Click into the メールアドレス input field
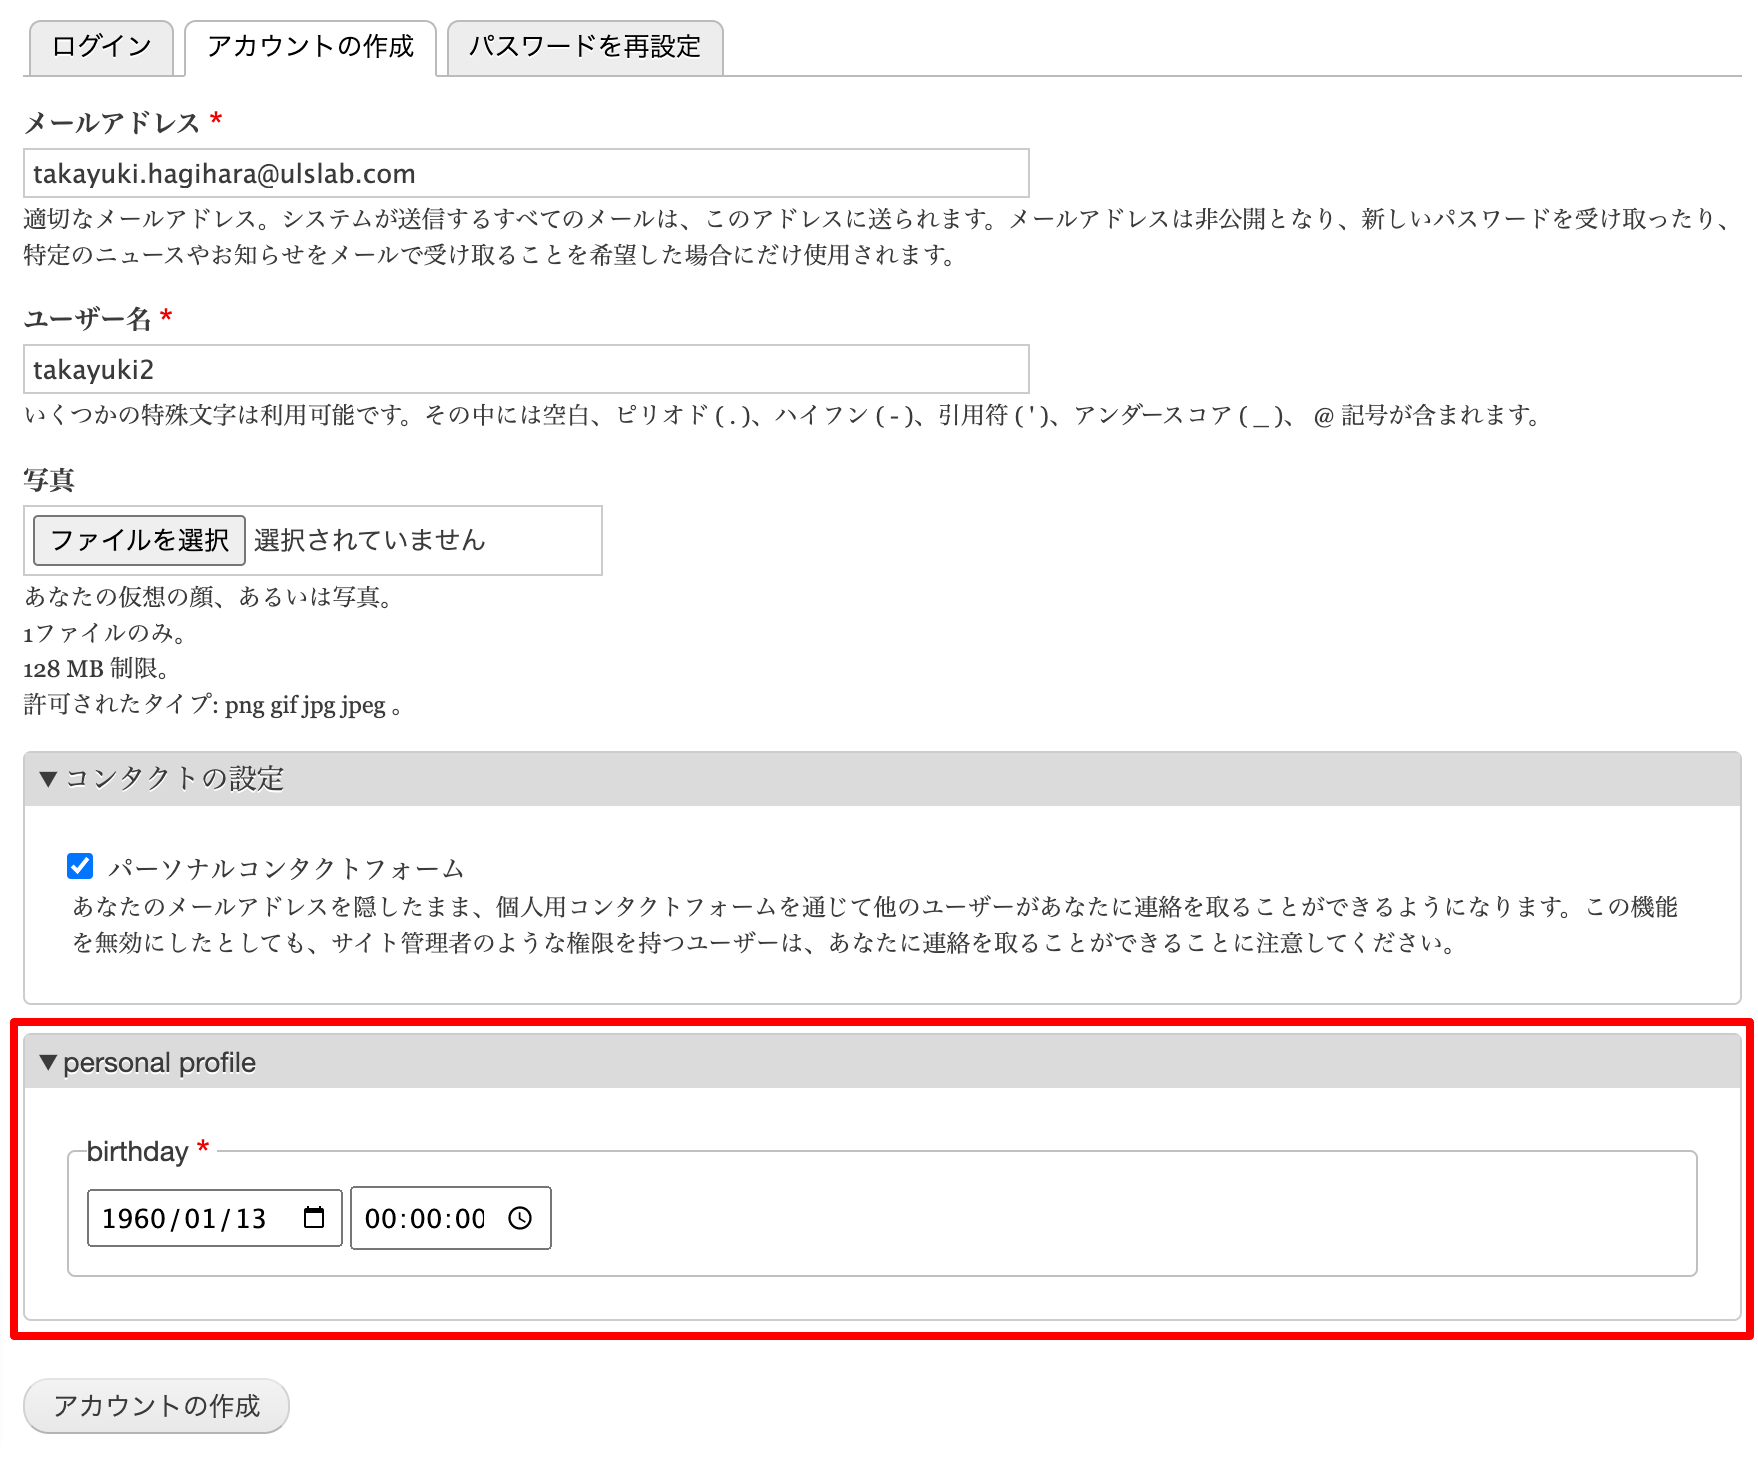Screen dimensions: 1758x1482 525,174
